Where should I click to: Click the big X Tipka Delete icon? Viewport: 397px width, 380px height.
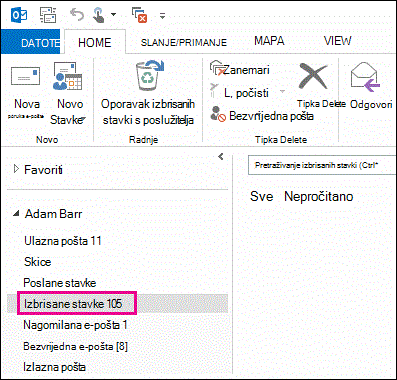pos(313,77)
